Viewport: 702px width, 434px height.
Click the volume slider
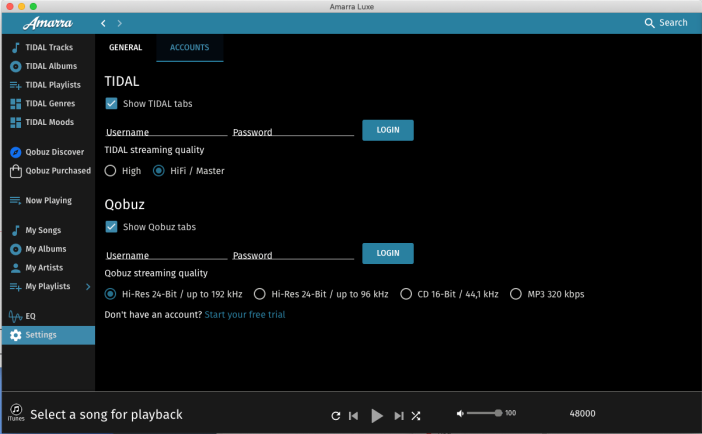[483, 413]
